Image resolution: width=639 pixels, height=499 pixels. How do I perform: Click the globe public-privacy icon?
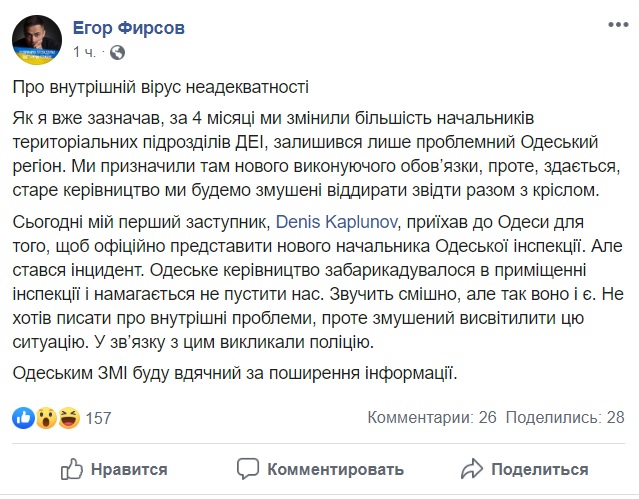pos(118,51)
